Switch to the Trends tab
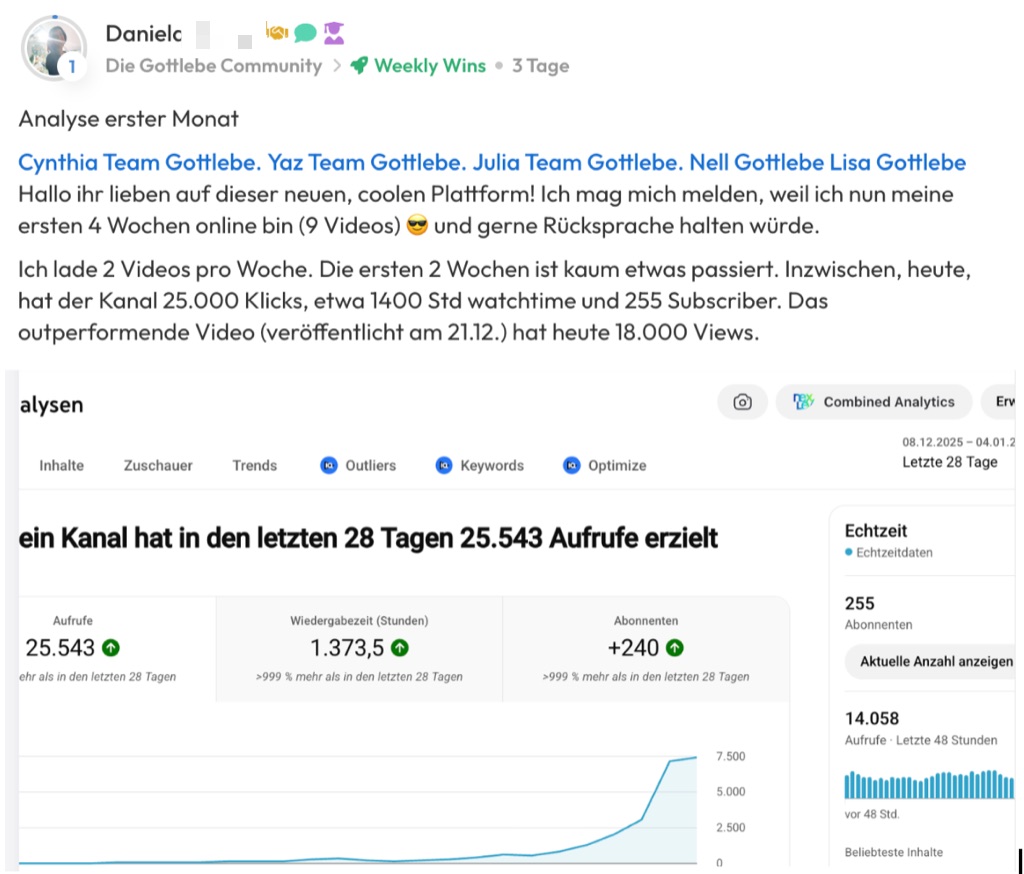This screenshot has width=1024, height=874. click(x=255, y=465)
